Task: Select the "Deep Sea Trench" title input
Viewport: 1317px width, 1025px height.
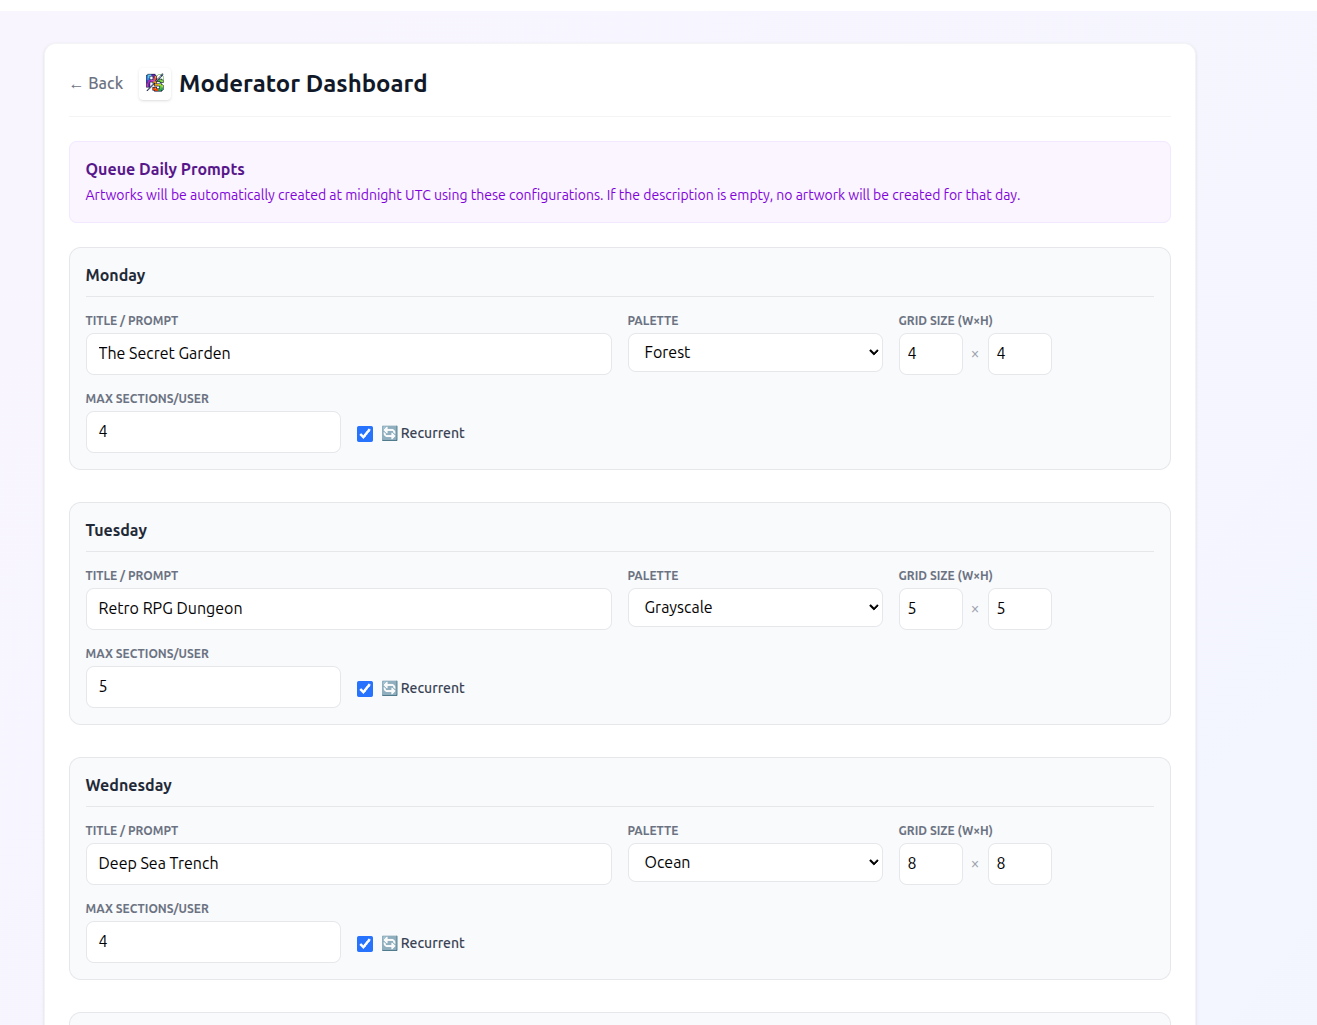Action: click(348, 864)
